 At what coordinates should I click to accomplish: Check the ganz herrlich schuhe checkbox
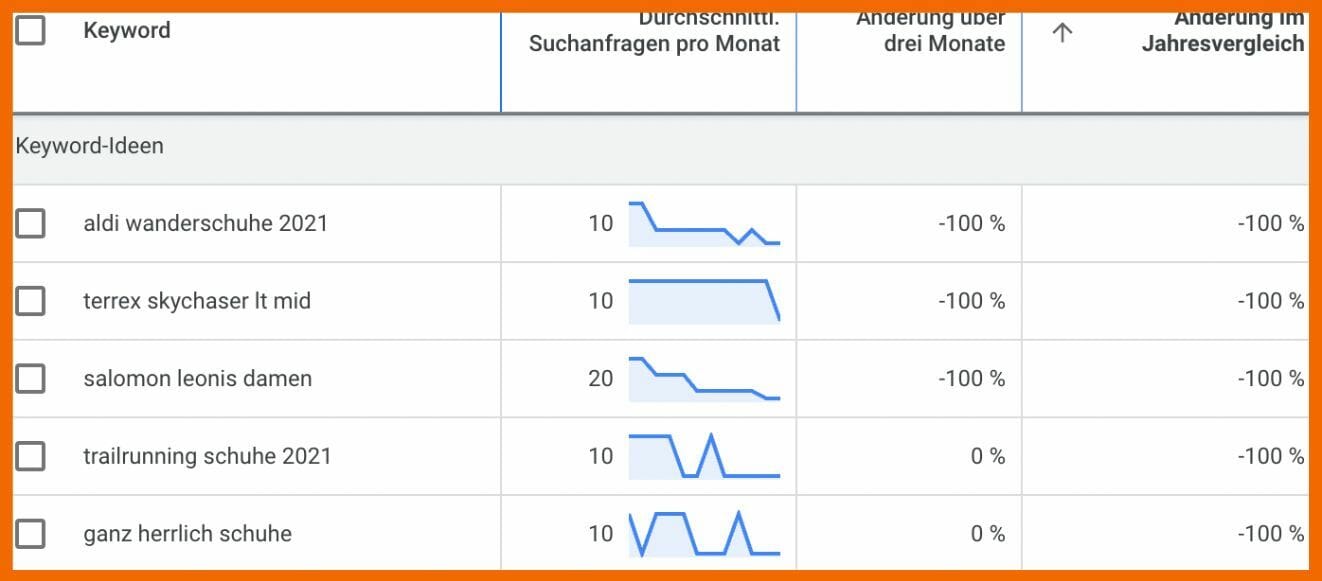(x=31, y=533)
